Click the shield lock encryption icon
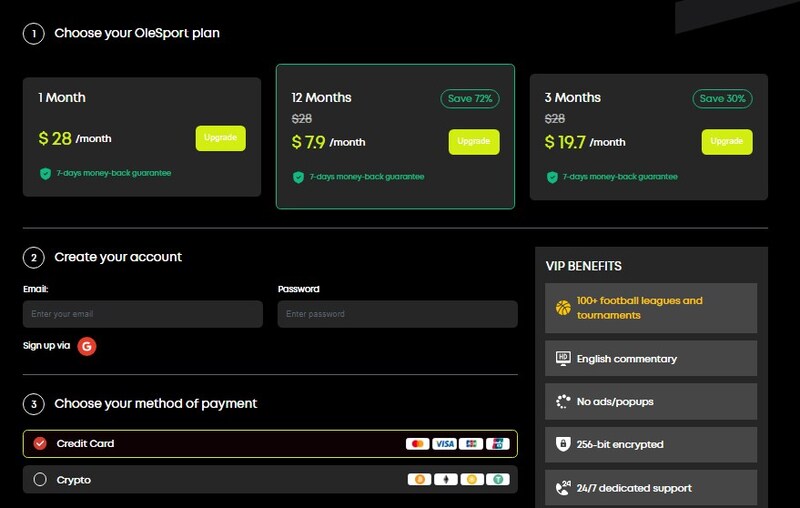800x508 pixels. [563, 444]
